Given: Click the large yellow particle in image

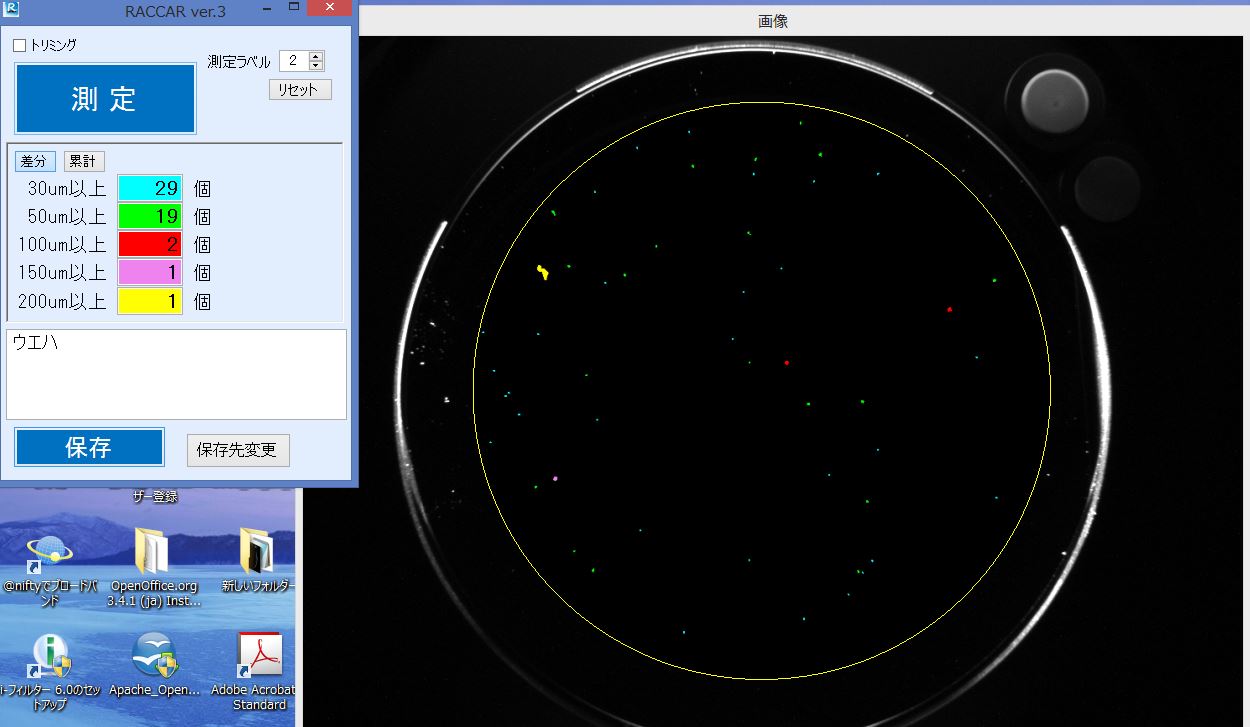Looking at the screenshot, I should [542, 271].
